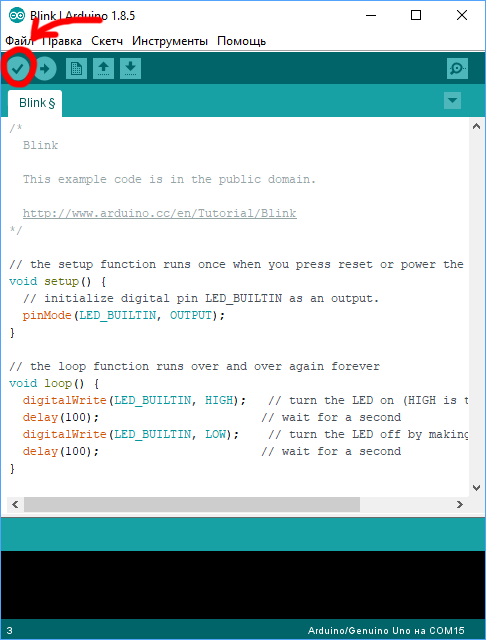This screenshot has width=486, height=640.
Task: Click the Arduino logo in title bar
Action: click(x=17, y=16)
